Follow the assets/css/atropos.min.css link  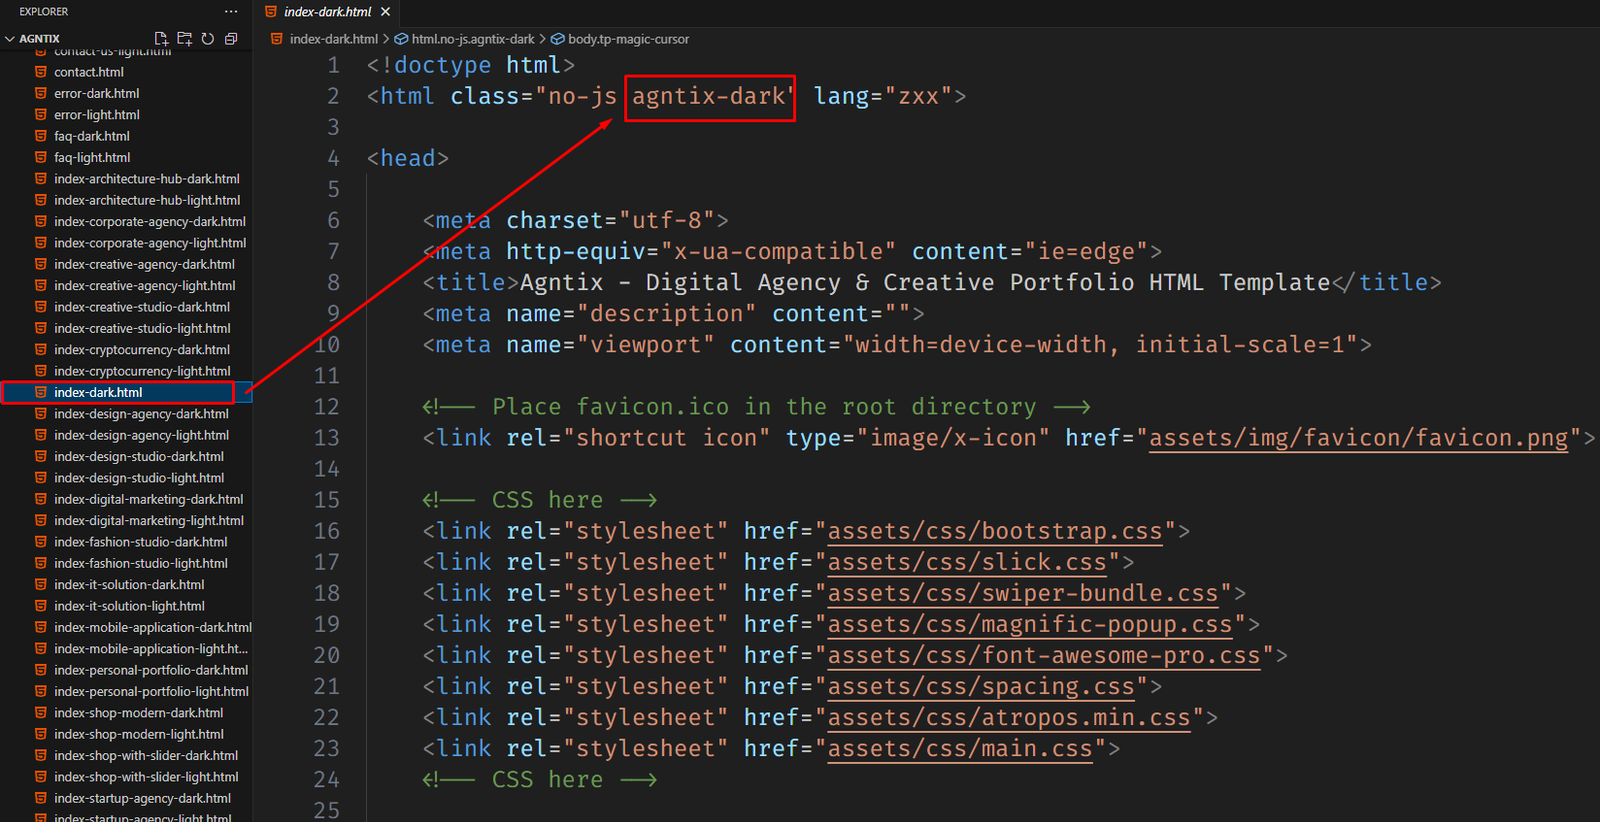1009,717
